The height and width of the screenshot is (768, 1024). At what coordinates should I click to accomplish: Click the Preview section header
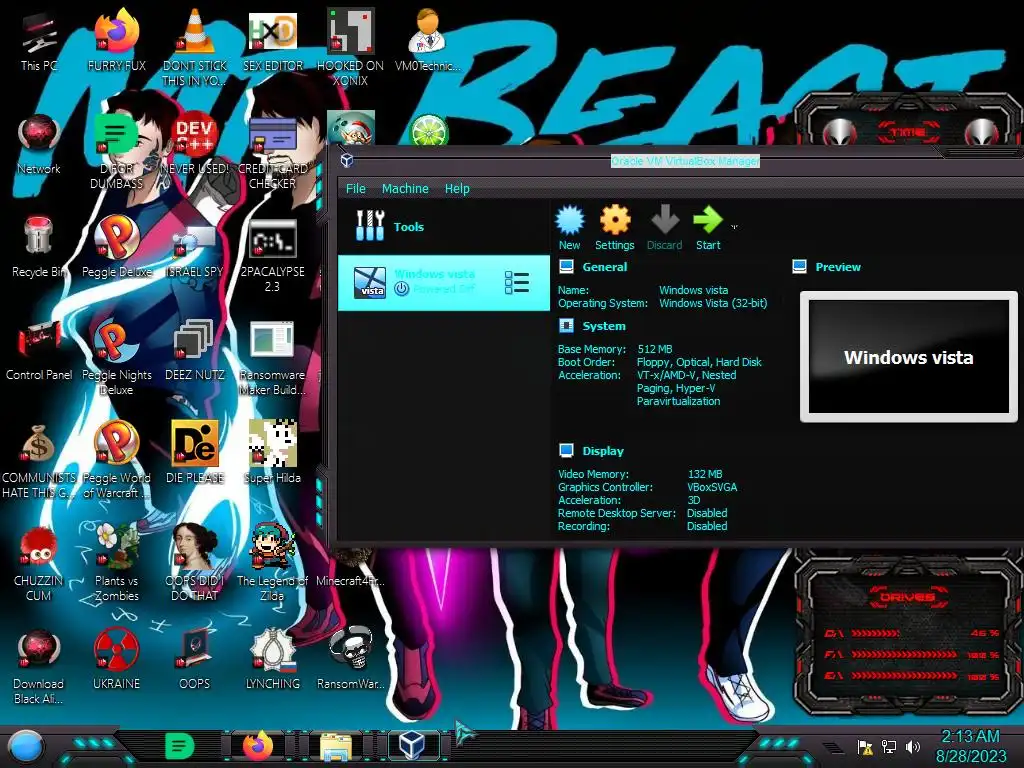(838, 267)
